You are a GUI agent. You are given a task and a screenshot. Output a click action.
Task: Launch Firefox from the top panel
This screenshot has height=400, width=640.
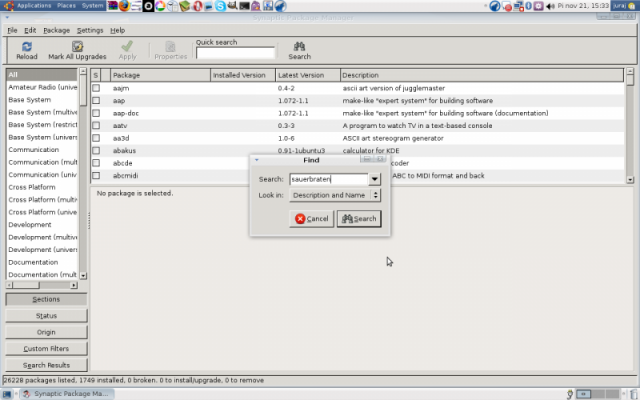[124, 6]
